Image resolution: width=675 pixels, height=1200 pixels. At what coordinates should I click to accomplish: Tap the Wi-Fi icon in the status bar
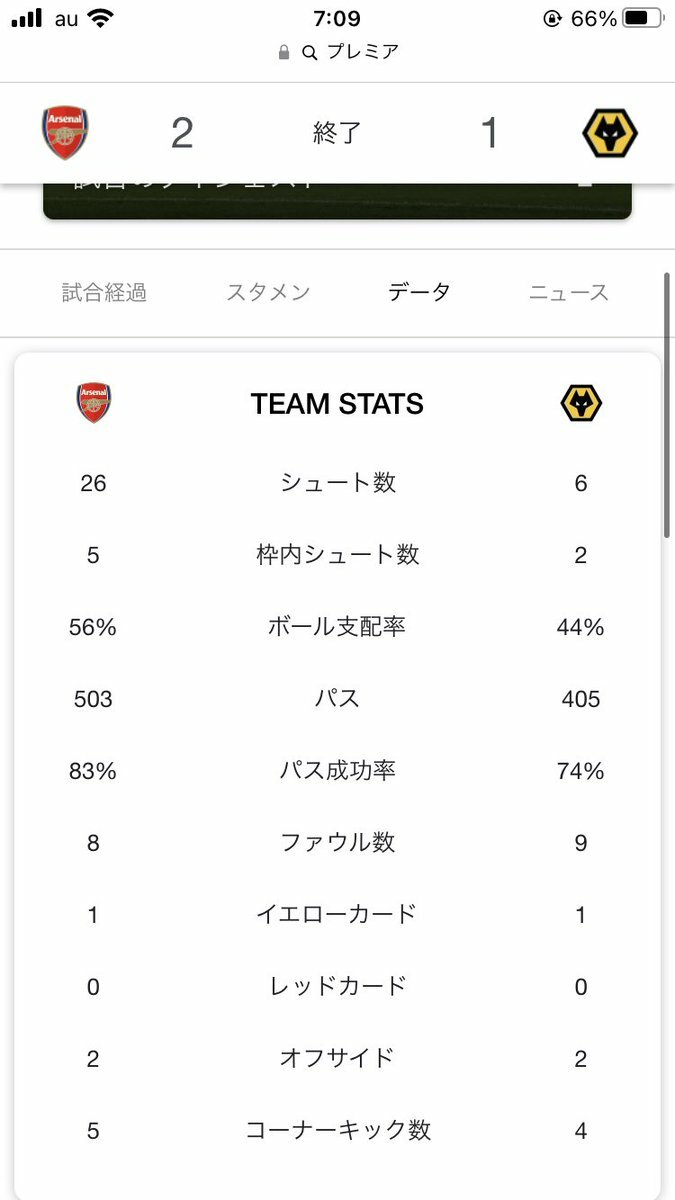100,19
